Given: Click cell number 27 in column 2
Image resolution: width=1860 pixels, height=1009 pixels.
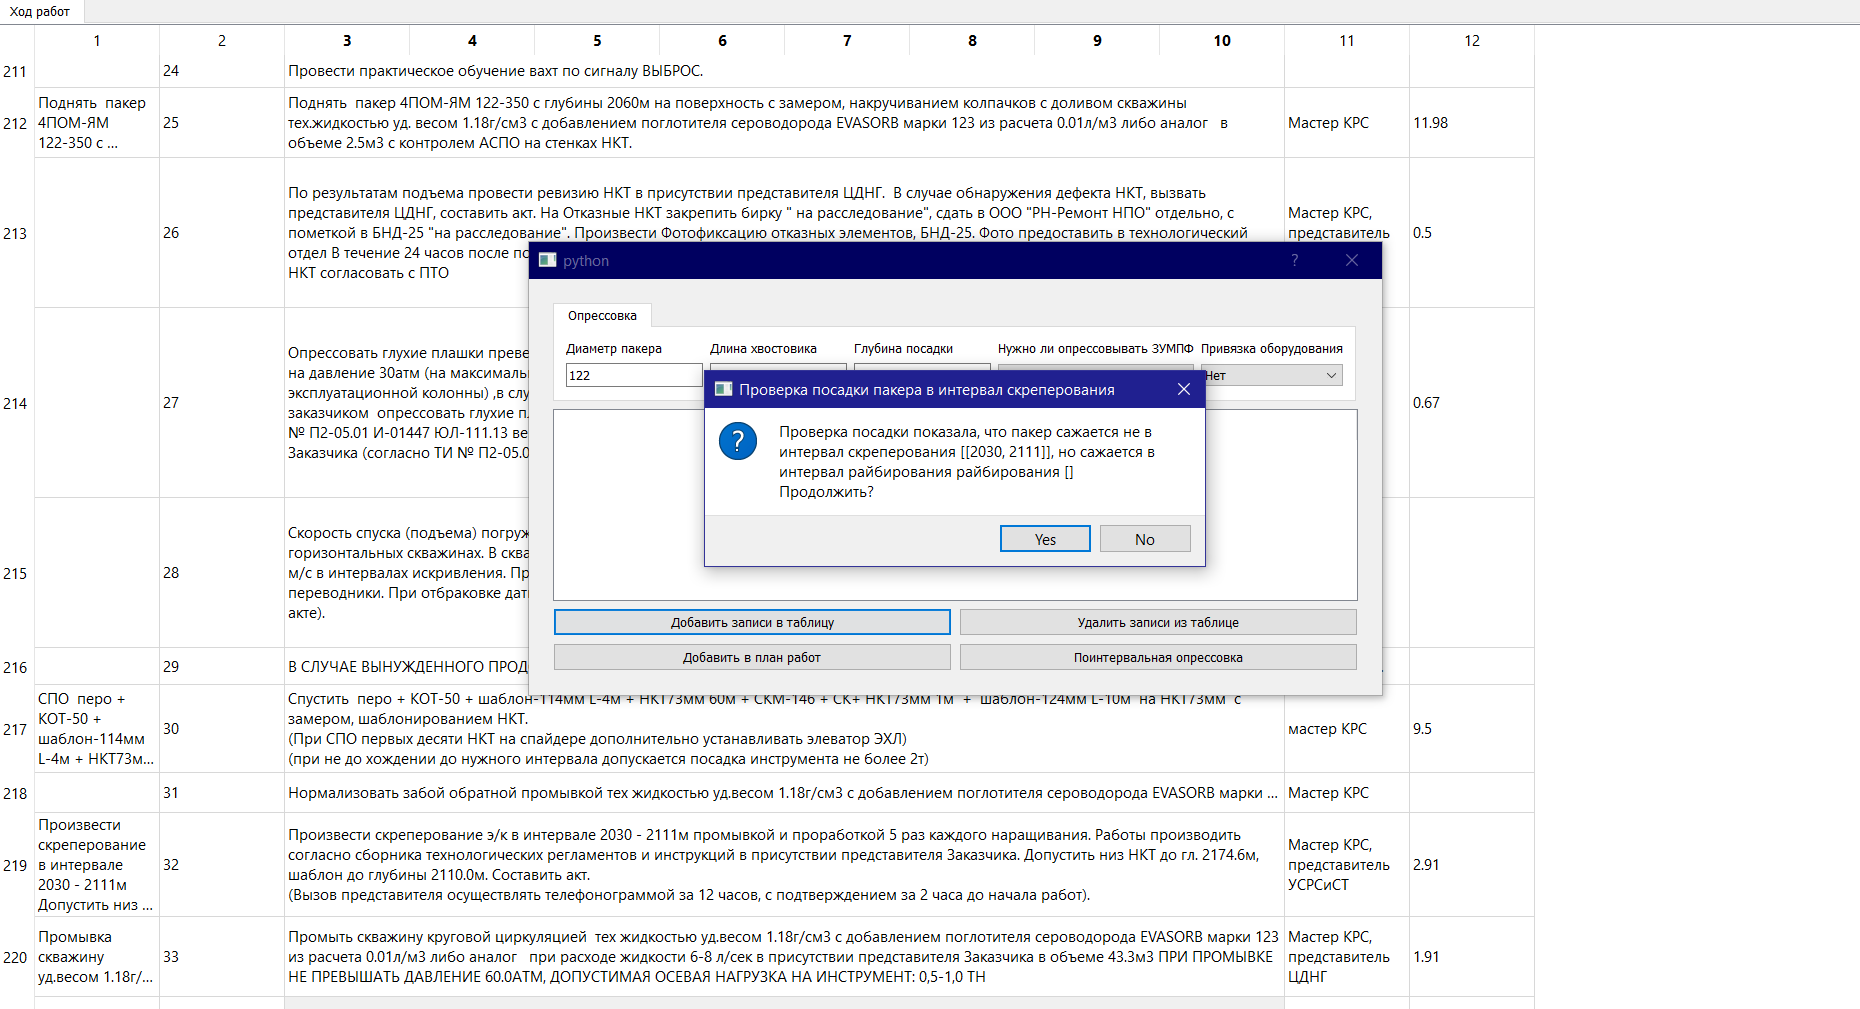Looking at the screenshot, I should pyautogui.click(x=222, y=403).
